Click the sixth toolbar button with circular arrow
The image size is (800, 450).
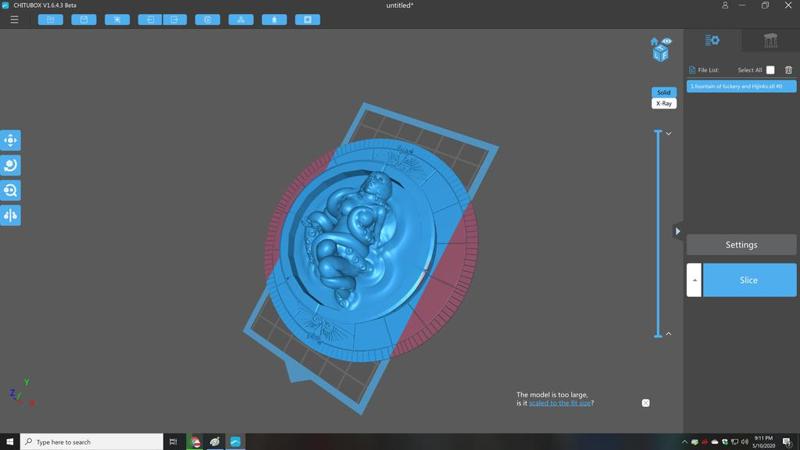coord(208,19)
